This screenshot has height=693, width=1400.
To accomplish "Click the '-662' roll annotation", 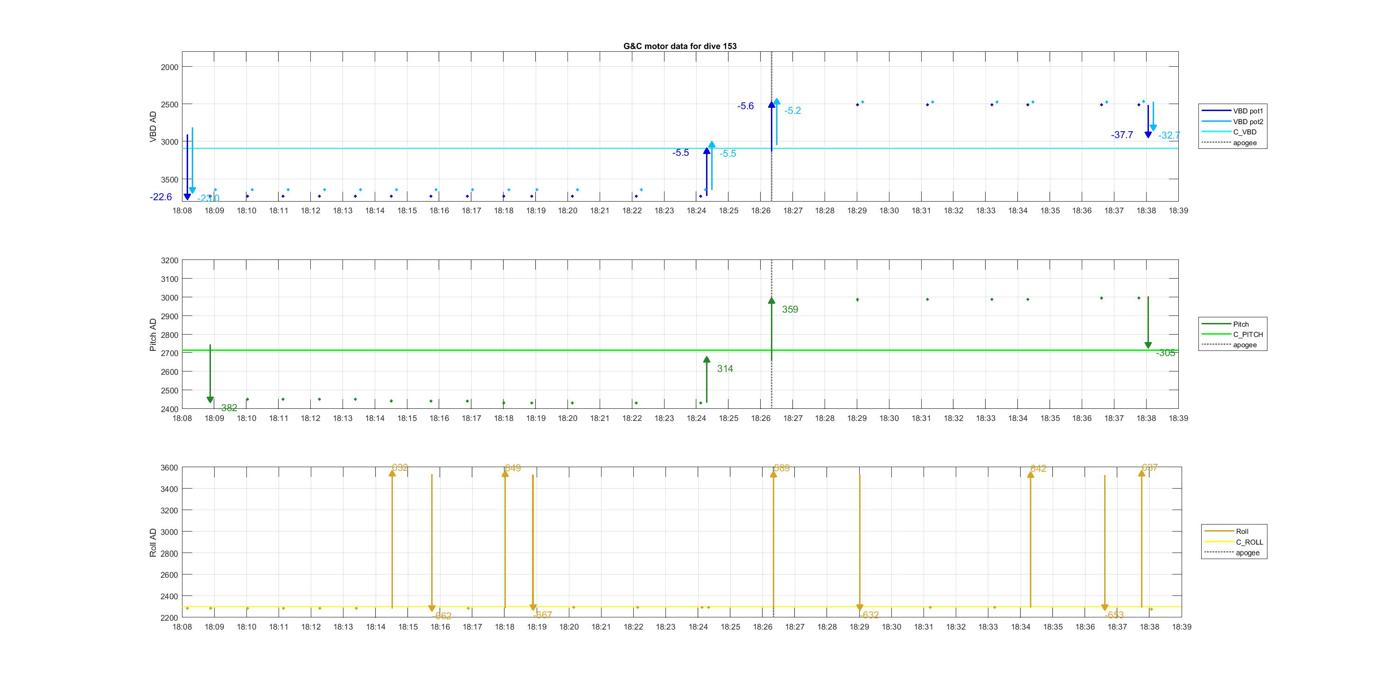I will (x=443, y=616).
